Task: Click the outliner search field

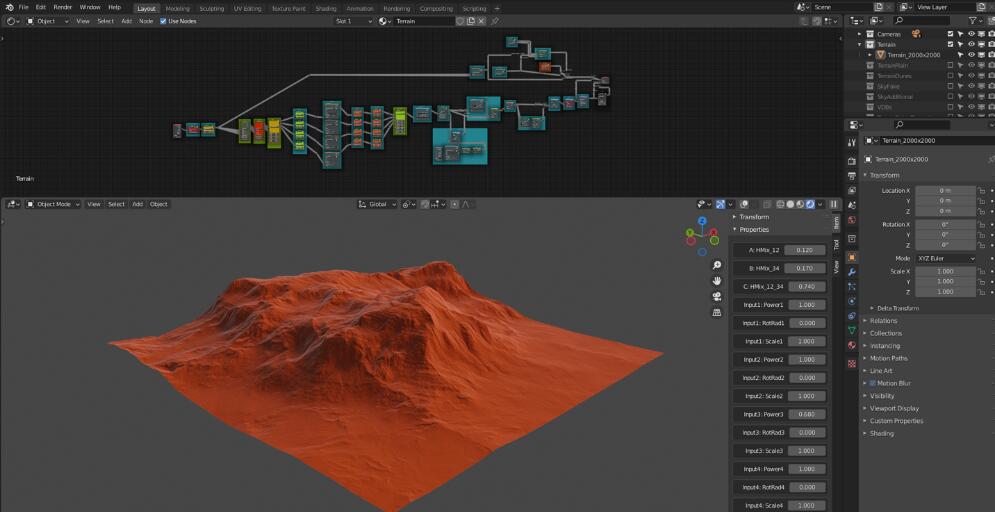Action: [922, 21]
